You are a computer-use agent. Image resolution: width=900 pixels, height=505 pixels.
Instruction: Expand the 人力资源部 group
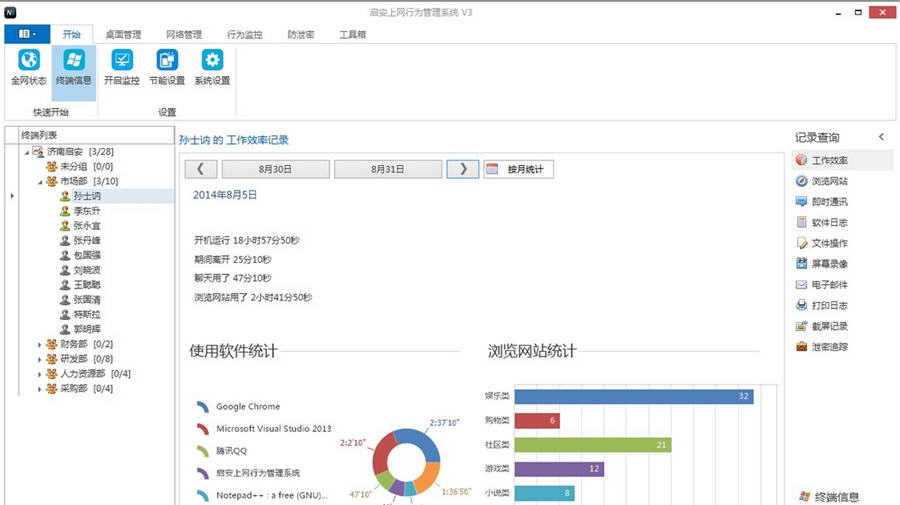pos(40,374)
